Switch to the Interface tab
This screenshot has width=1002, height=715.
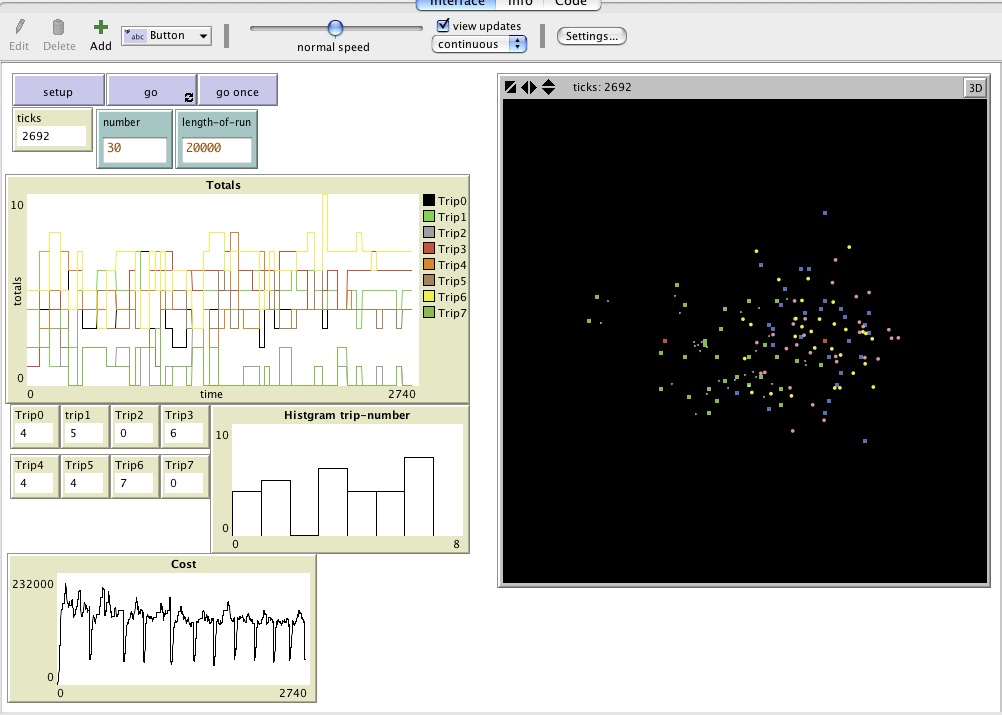click(456, 3)
